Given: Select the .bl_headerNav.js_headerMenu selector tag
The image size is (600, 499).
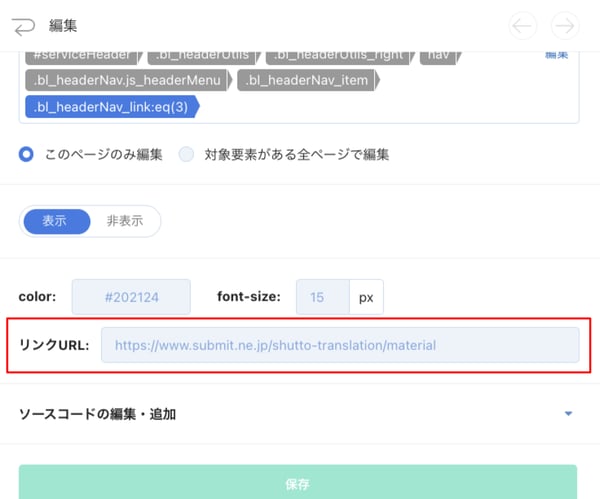Looking at the screenshot, I should pos(129,80).
